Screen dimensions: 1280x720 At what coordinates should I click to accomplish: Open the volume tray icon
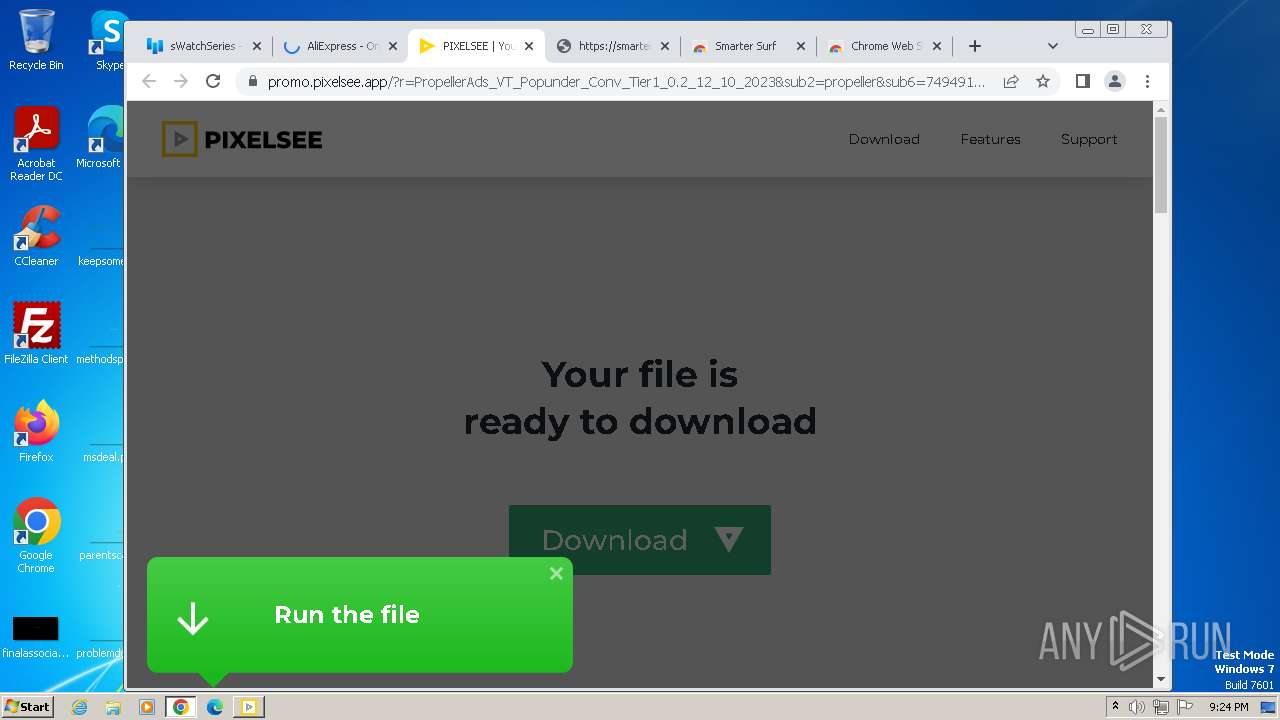[x=1137, y=707]
